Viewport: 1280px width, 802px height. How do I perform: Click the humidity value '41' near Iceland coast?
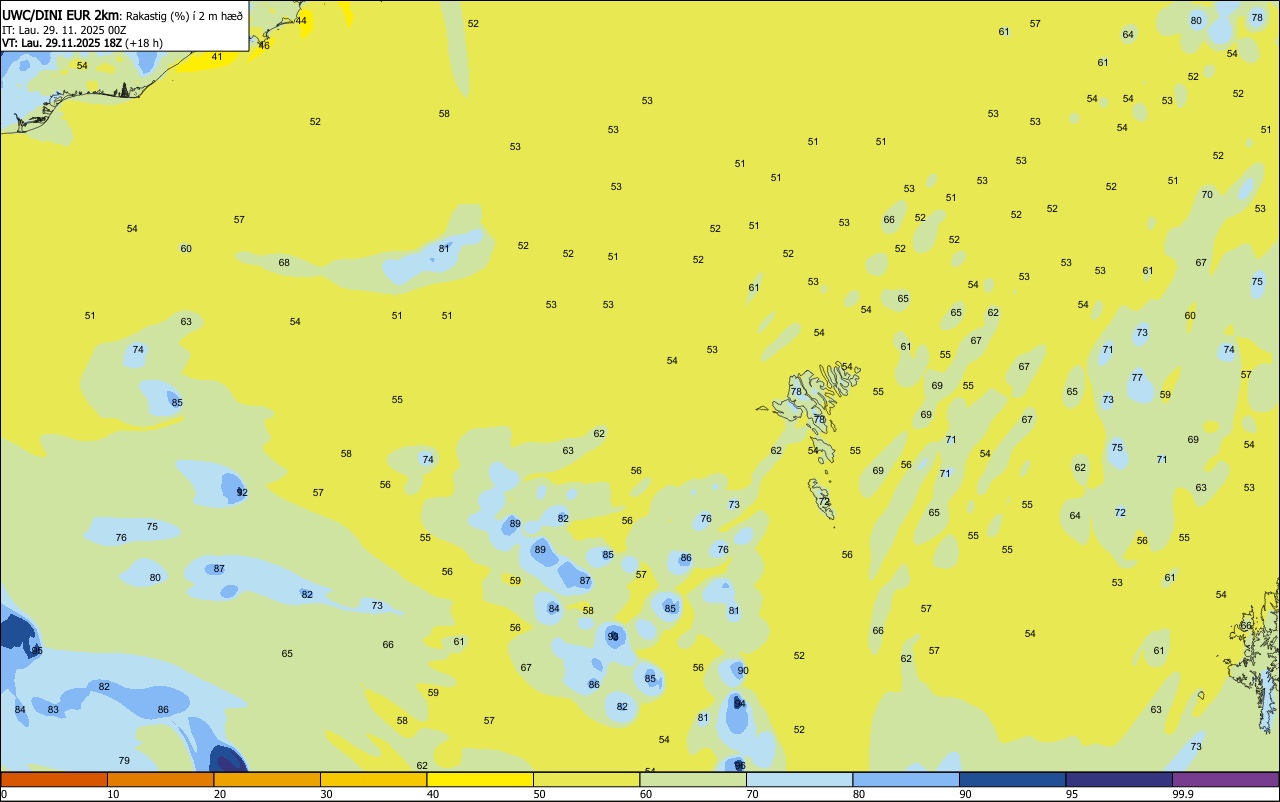point(217,57)
